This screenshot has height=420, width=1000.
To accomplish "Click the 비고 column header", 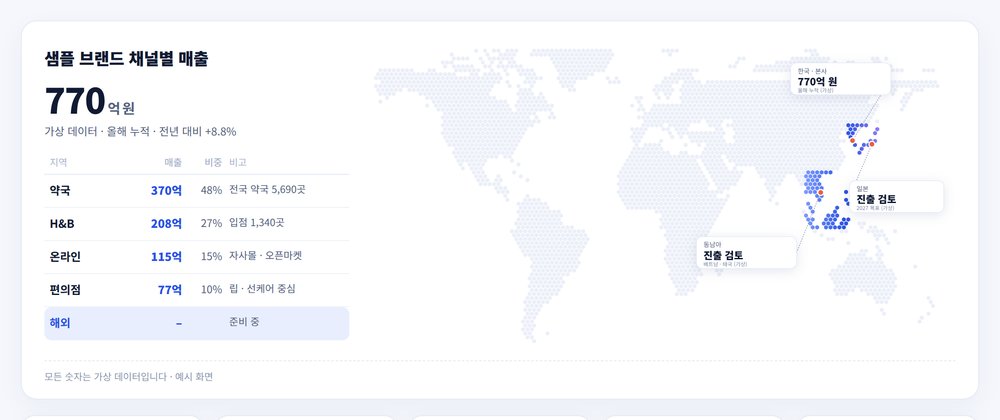I will coord(238,163).
